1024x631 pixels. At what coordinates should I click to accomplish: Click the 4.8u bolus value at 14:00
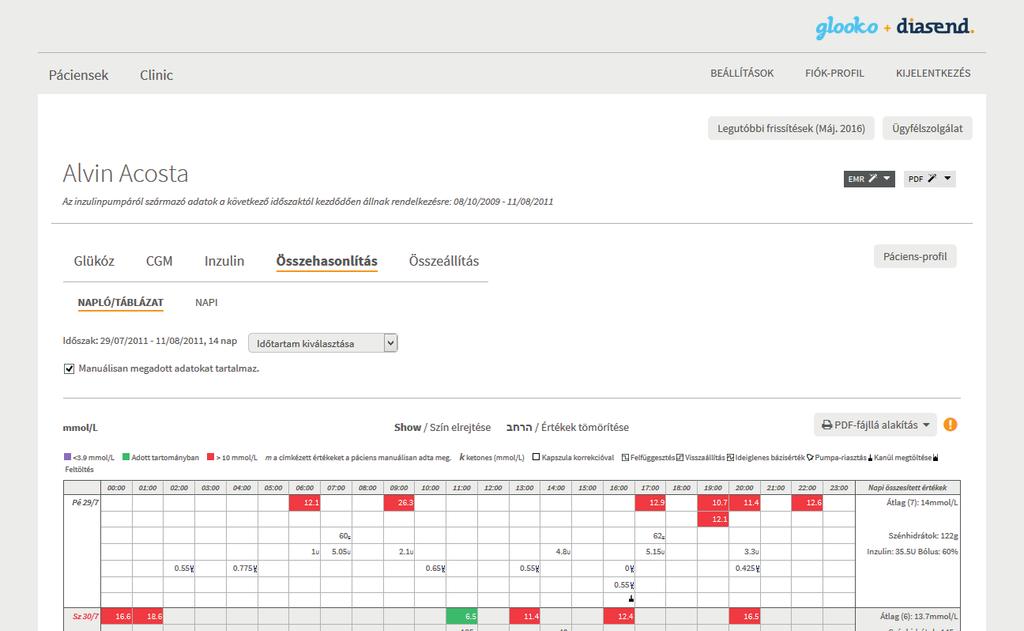(x=563, y=552)
